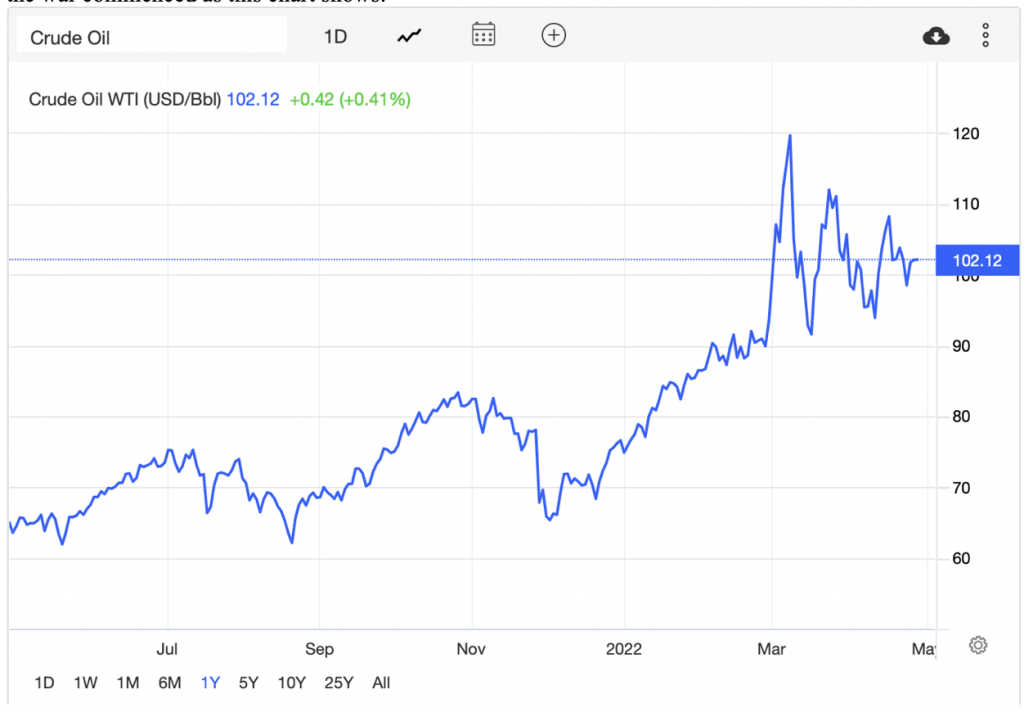Click the 80 price axis label
The image size is (1024, 712).
[x=961, y=417]
